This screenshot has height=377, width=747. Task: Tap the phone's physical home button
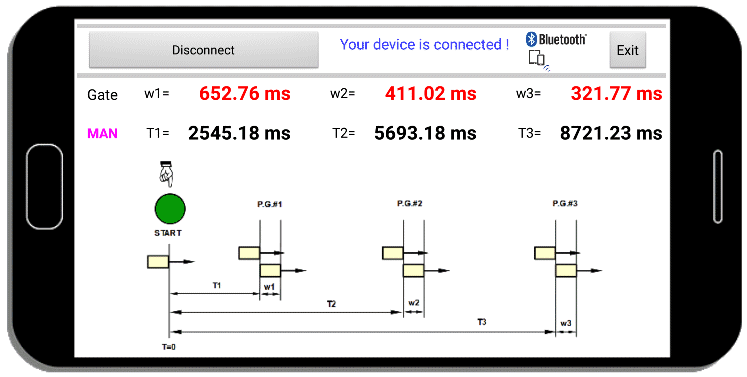click(x=44, y=187)
